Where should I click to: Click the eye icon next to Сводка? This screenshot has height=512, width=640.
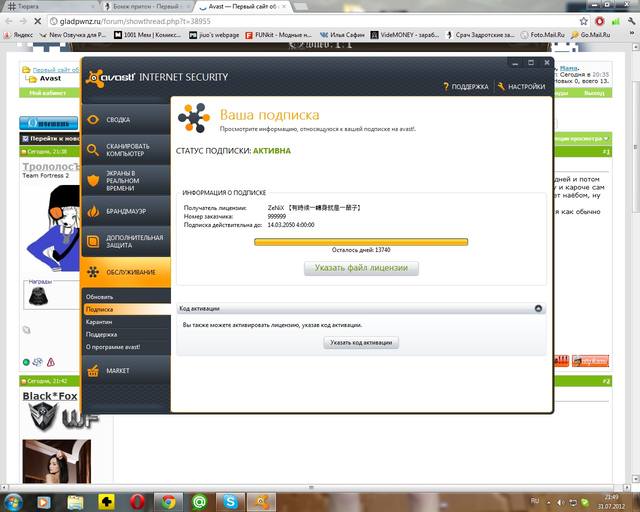tap(93, 120)
